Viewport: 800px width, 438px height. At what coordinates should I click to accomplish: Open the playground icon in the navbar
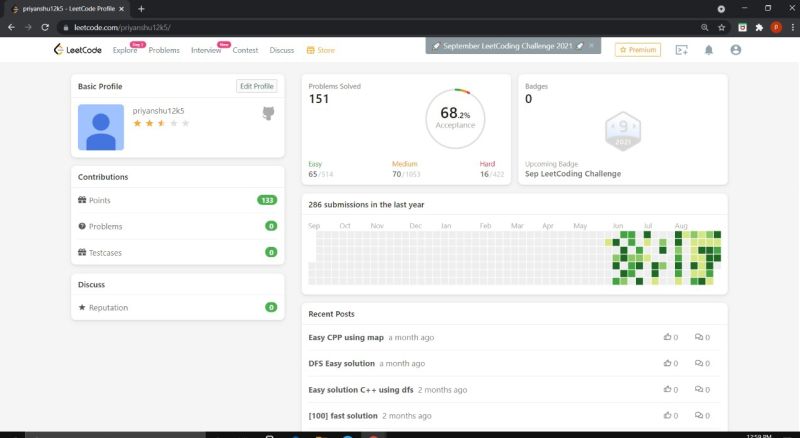(x=682, y=50)
